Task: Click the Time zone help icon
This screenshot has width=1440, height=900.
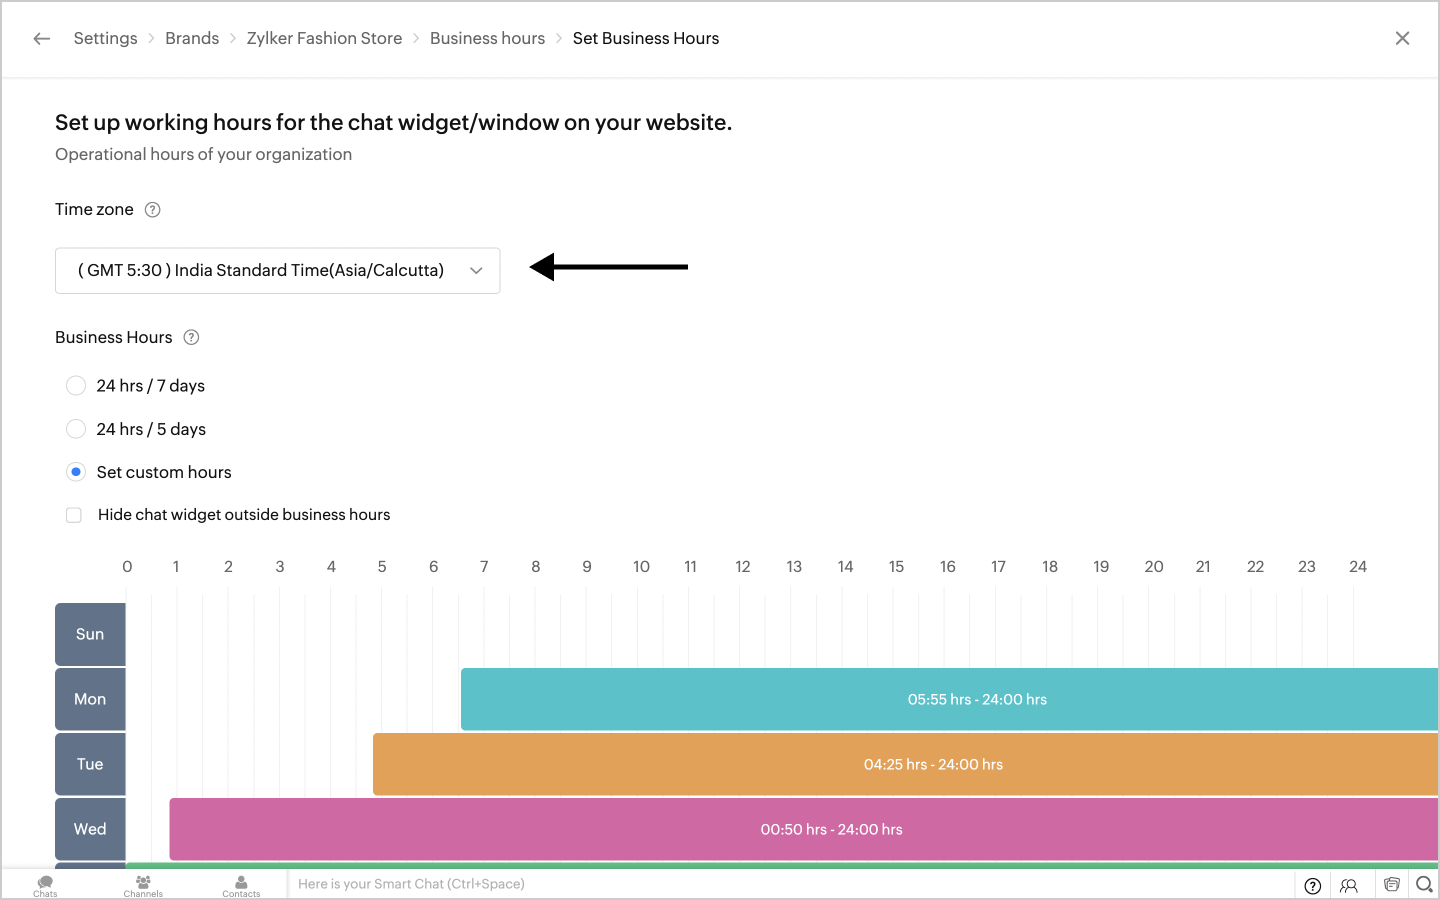Action: 153,210
